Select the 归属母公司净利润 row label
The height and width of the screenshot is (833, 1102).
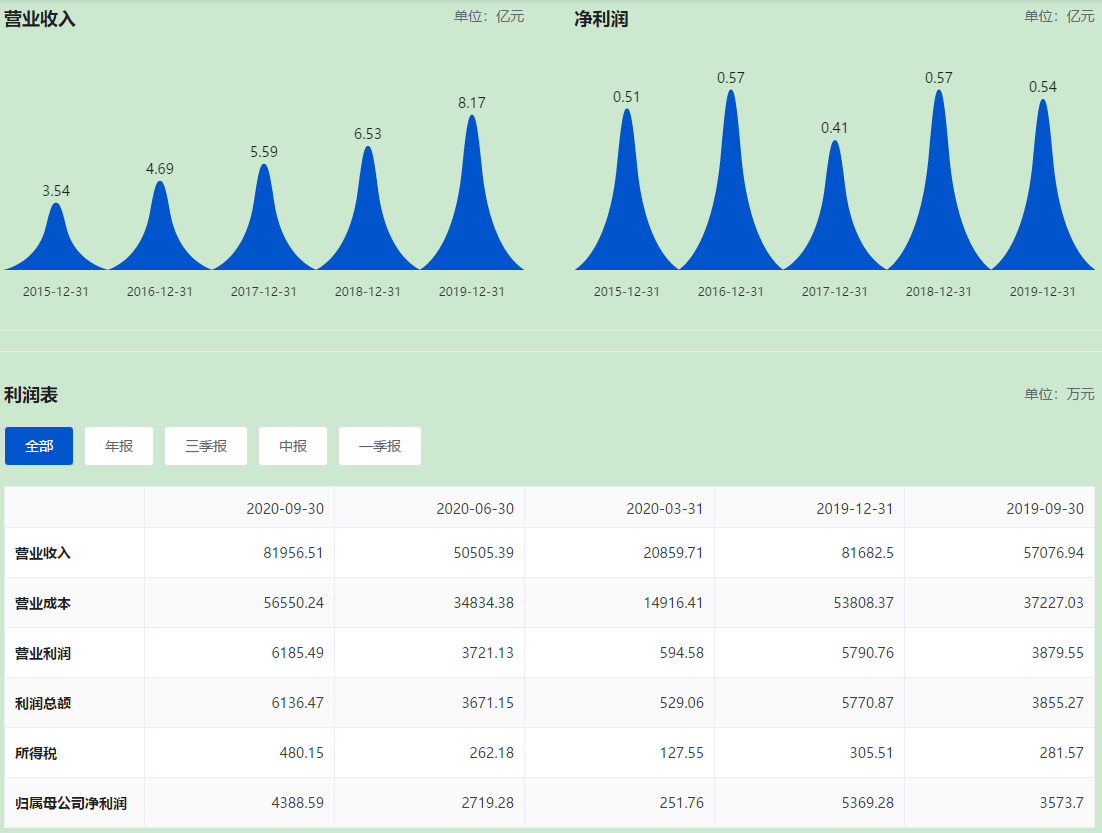click(x=71, y=803)
